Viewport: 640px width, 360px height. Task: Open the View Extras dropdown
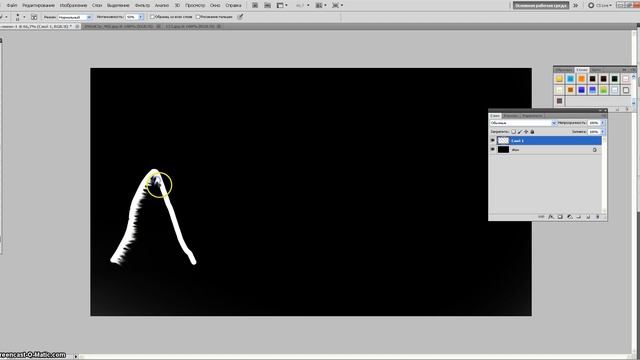[282, 6]
